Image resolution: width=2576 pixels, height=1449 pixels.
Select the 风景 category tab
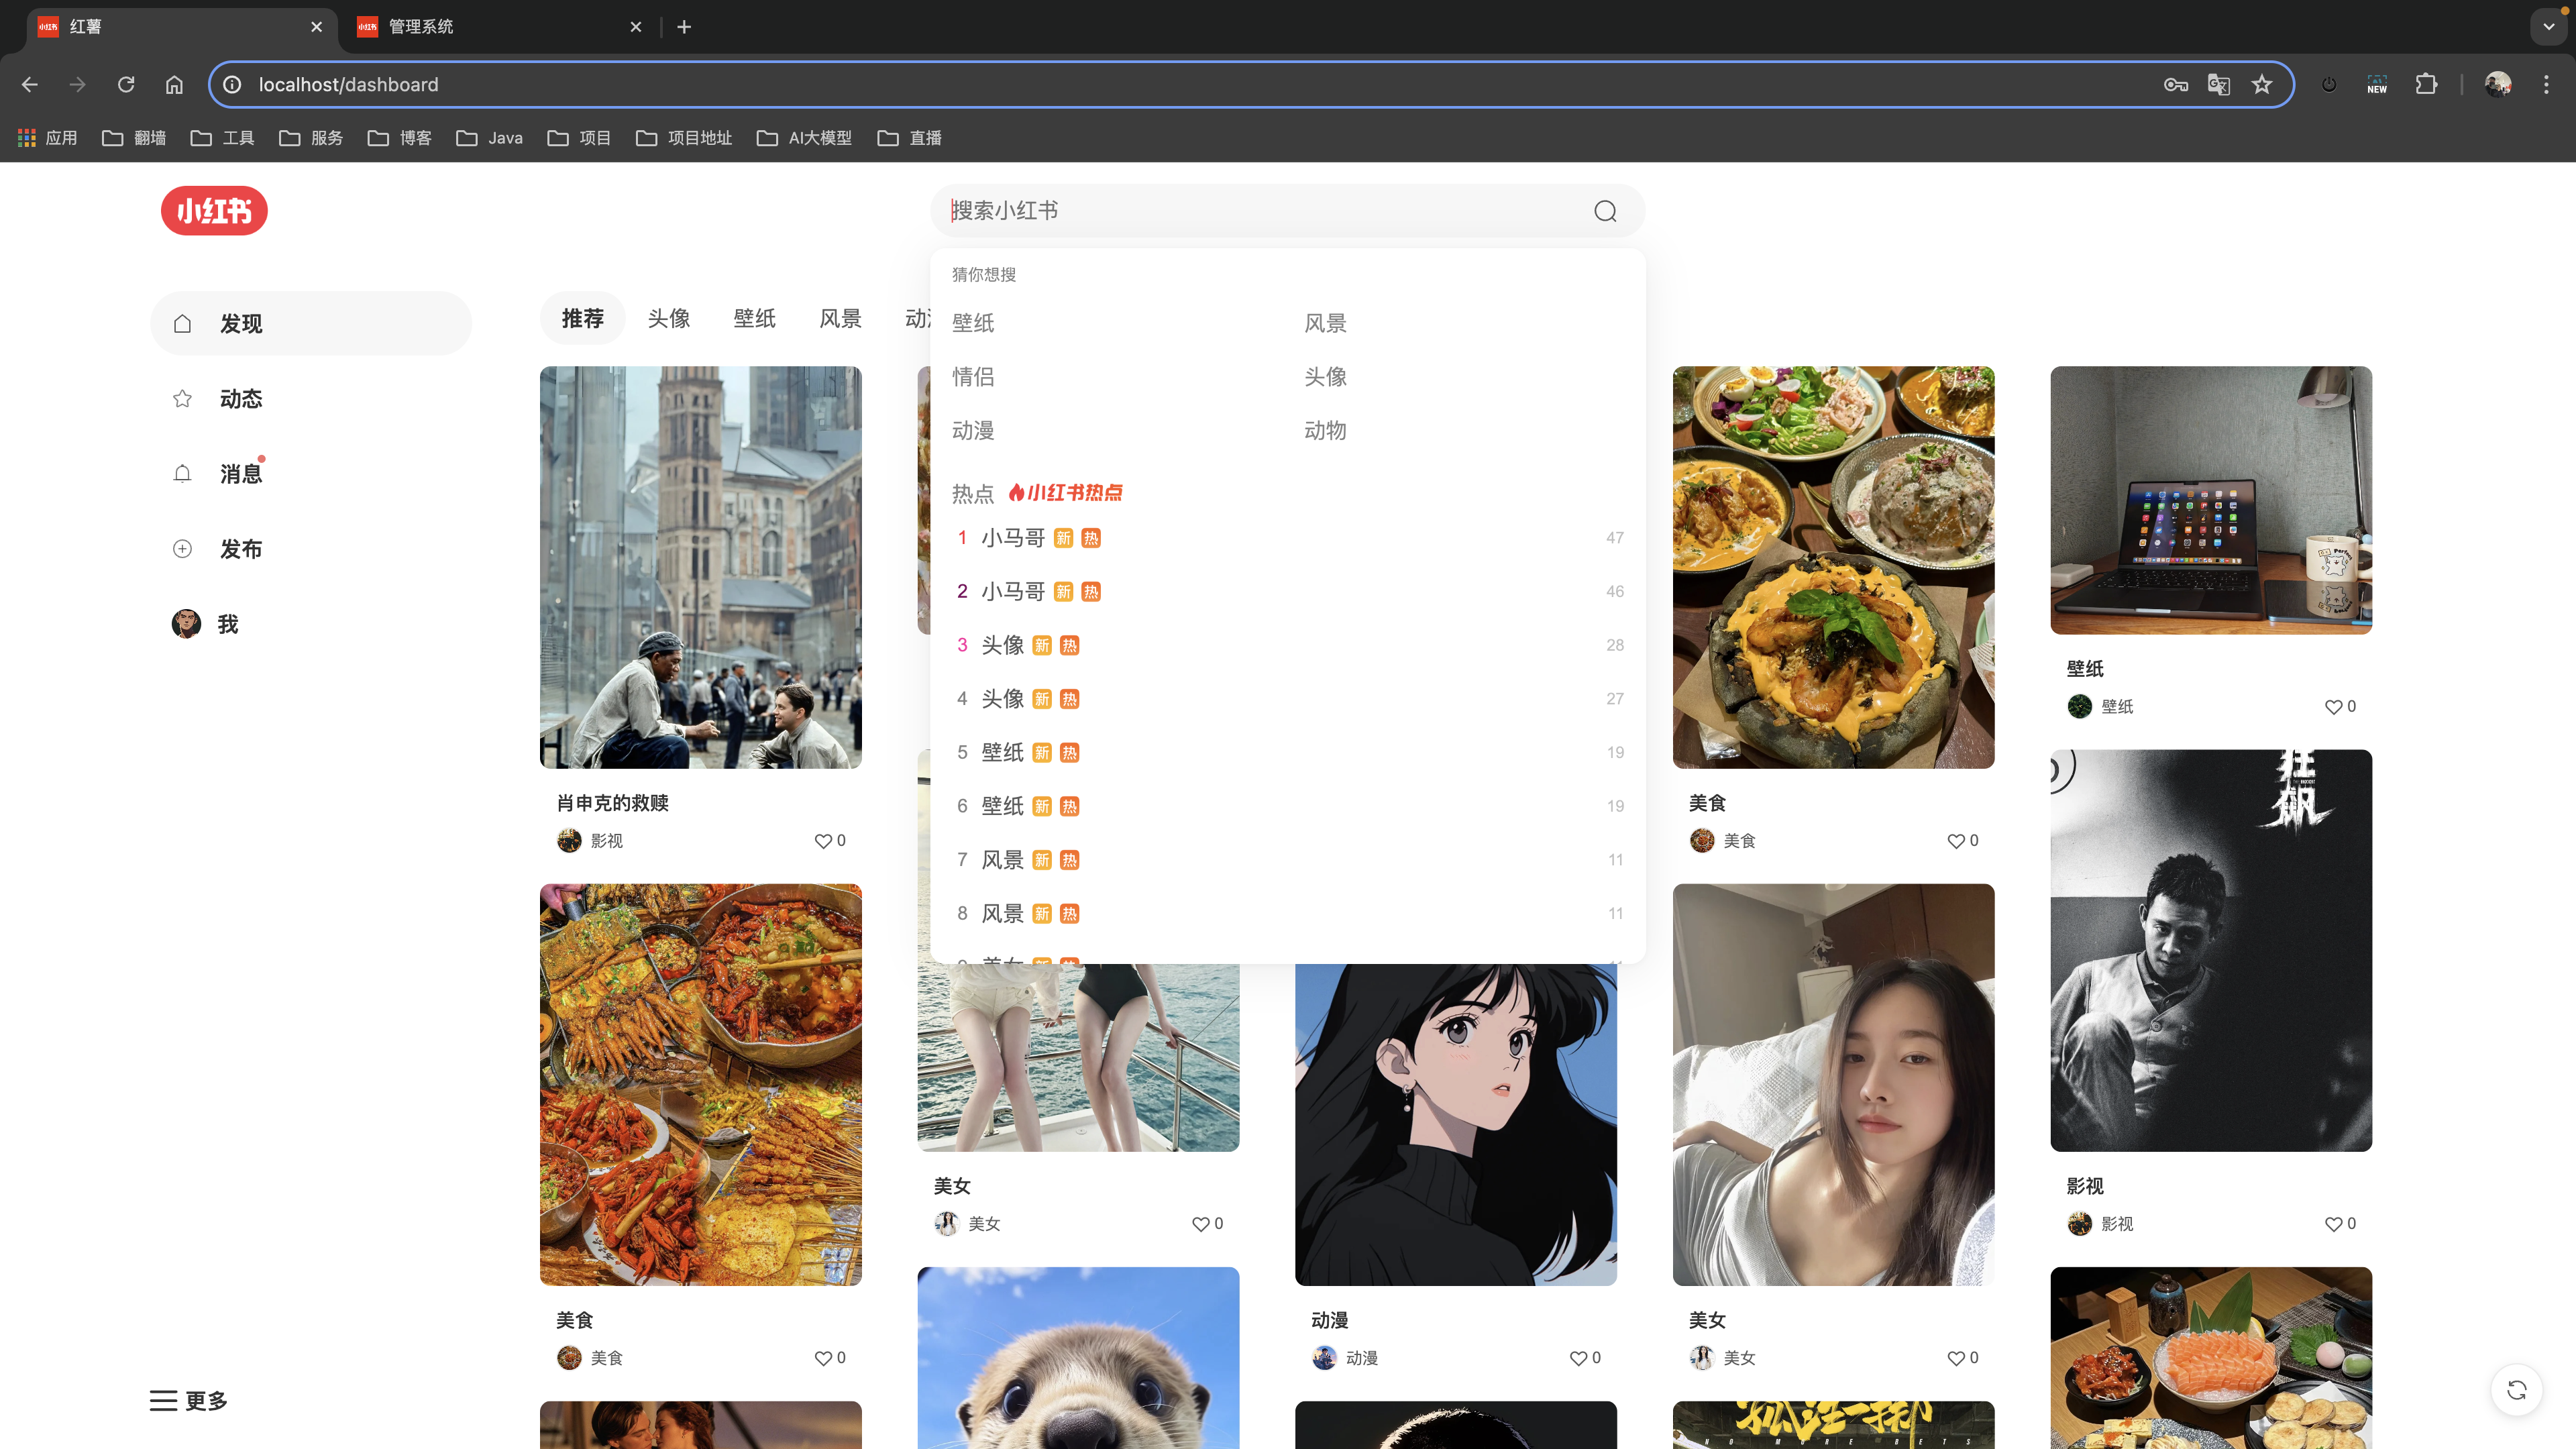click(x=841, y=319)
